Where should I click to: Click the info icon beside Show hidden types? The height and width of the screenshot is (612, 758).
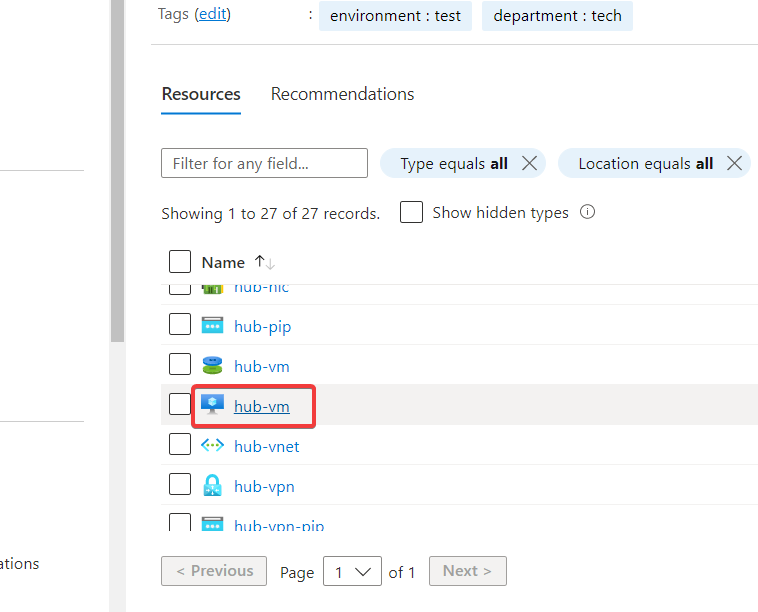tap(588, 212)
